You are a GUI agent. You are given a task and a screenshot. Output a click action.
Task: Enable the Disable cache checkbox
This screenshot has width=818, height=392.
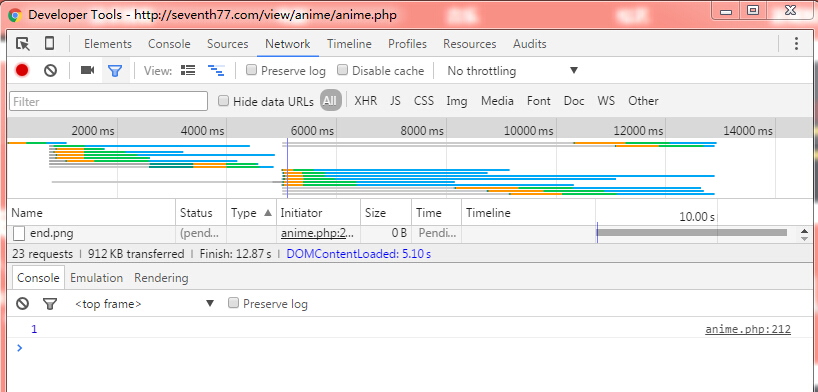[381, 70]
